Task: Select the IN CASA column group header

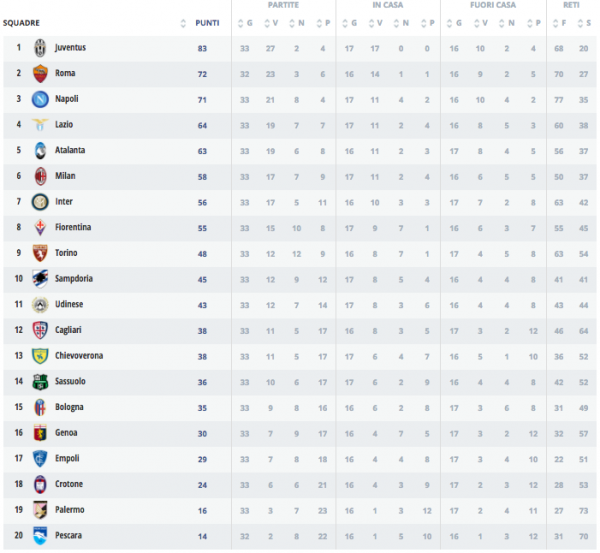Action: click(x=388, y=5)
